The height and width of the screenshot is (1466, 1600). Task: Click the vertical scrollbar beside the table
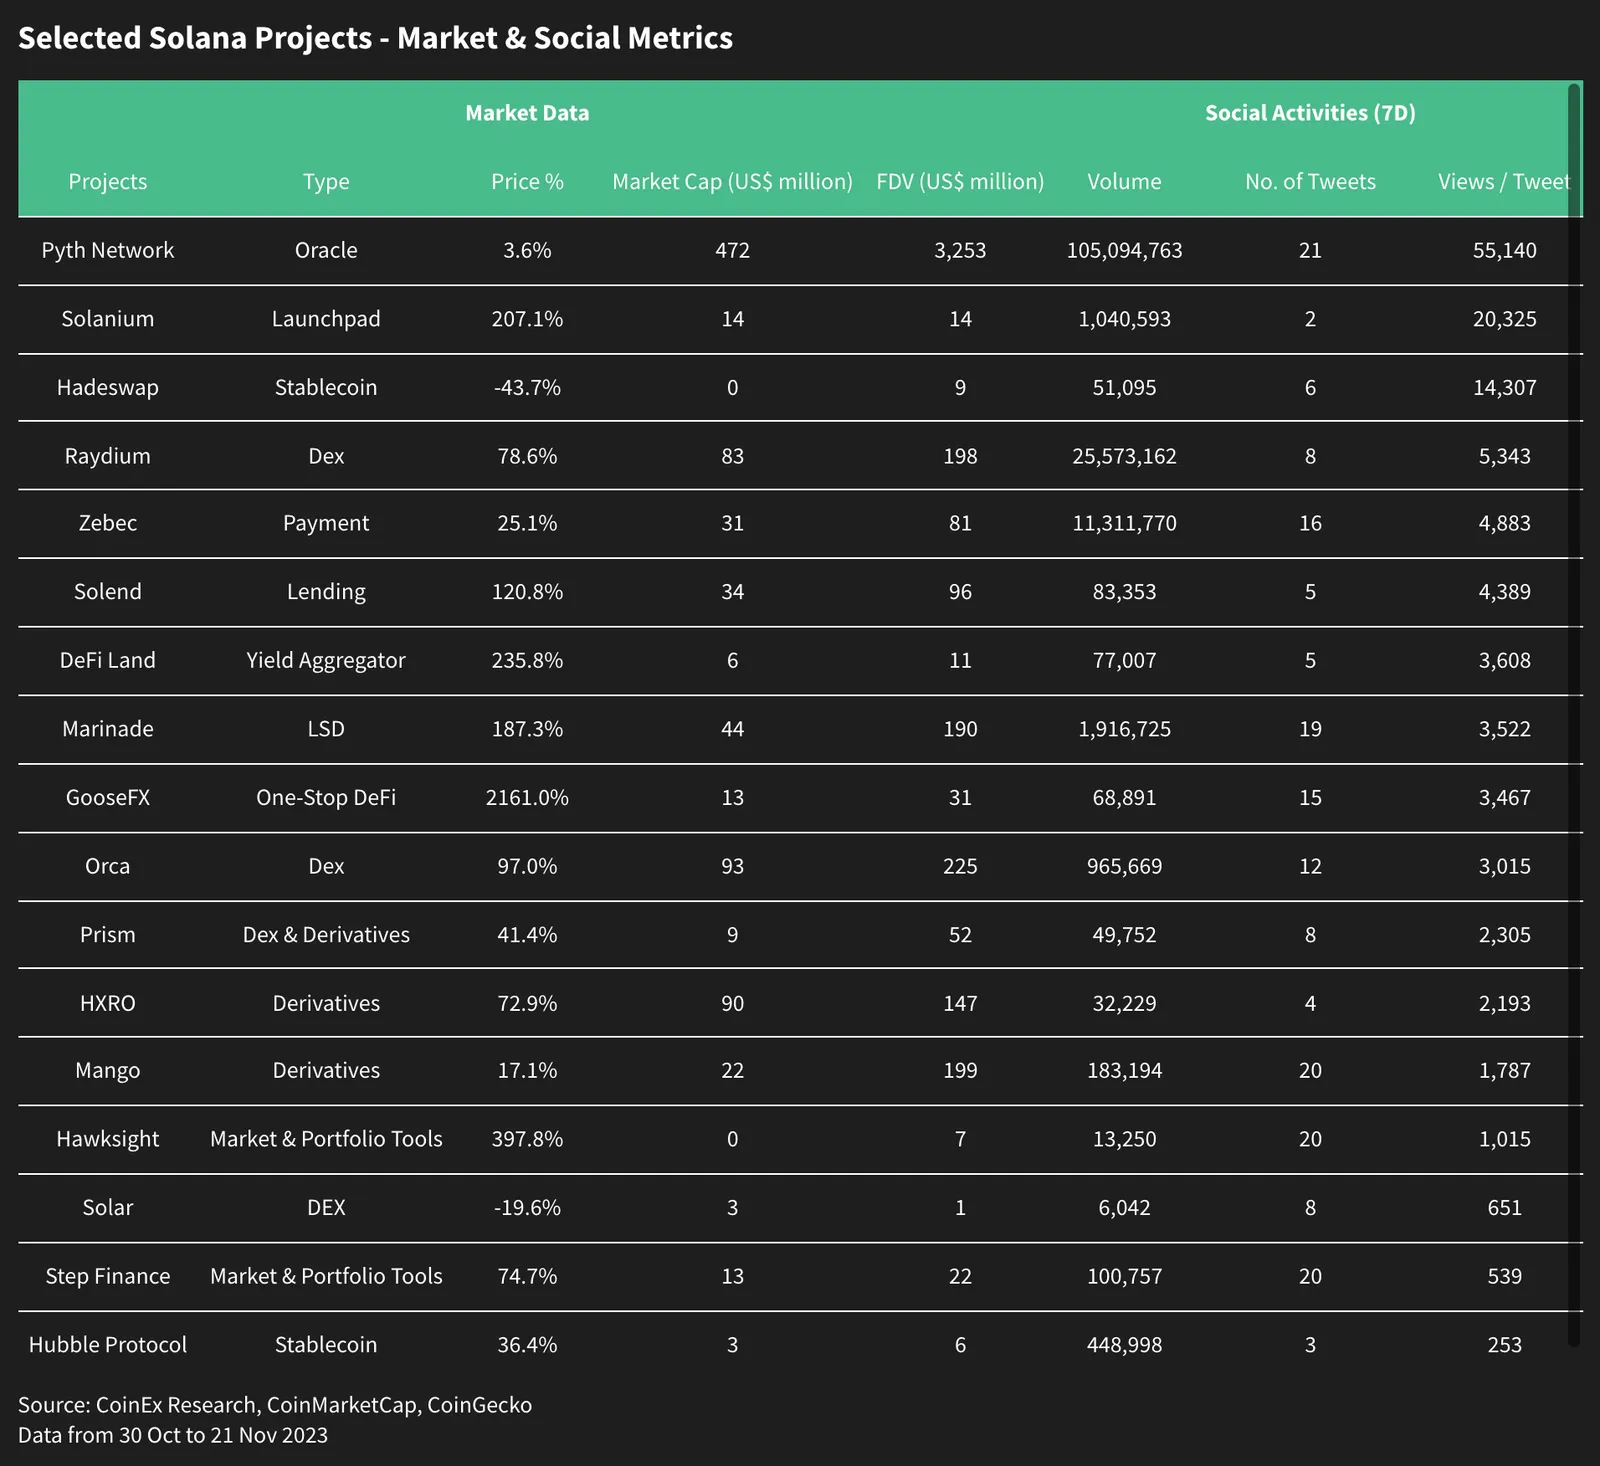coord(1574,714)
